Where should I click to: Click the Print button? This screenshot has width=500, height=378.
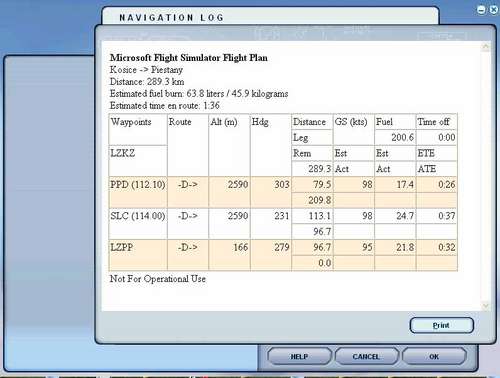[x=441, y=325]
